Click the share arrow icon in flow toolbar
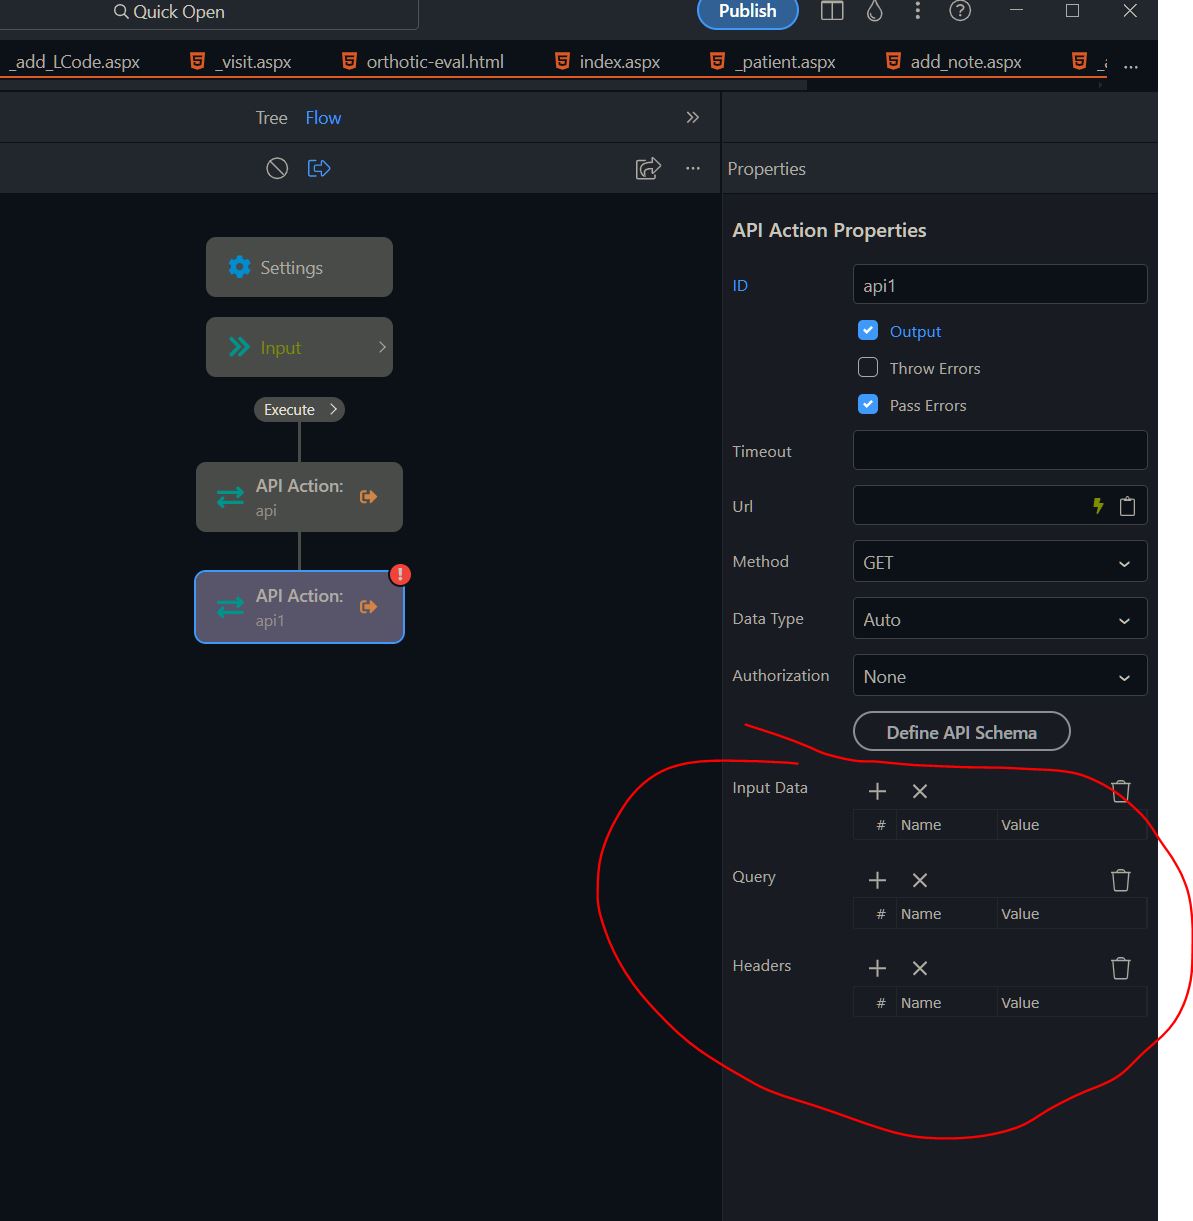The height and width of the screenshot is (1221, 1193). pos(648,168)
